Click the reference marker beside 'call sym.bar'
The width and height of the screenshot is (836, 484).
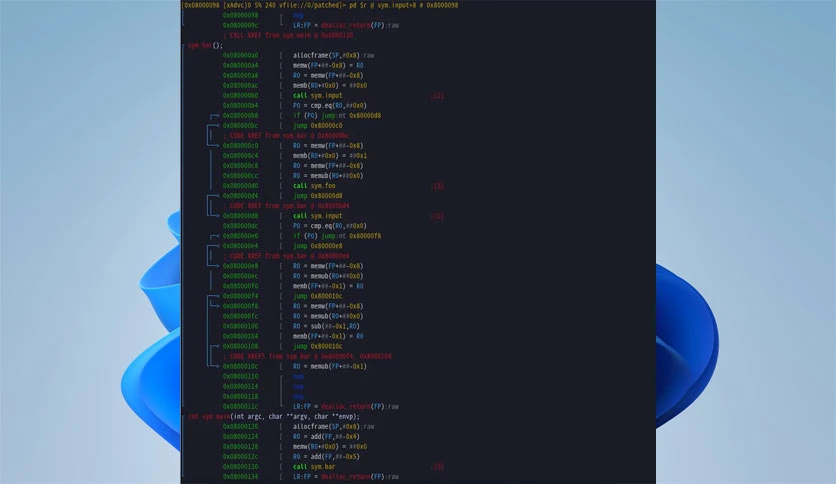tap(437, 467)
